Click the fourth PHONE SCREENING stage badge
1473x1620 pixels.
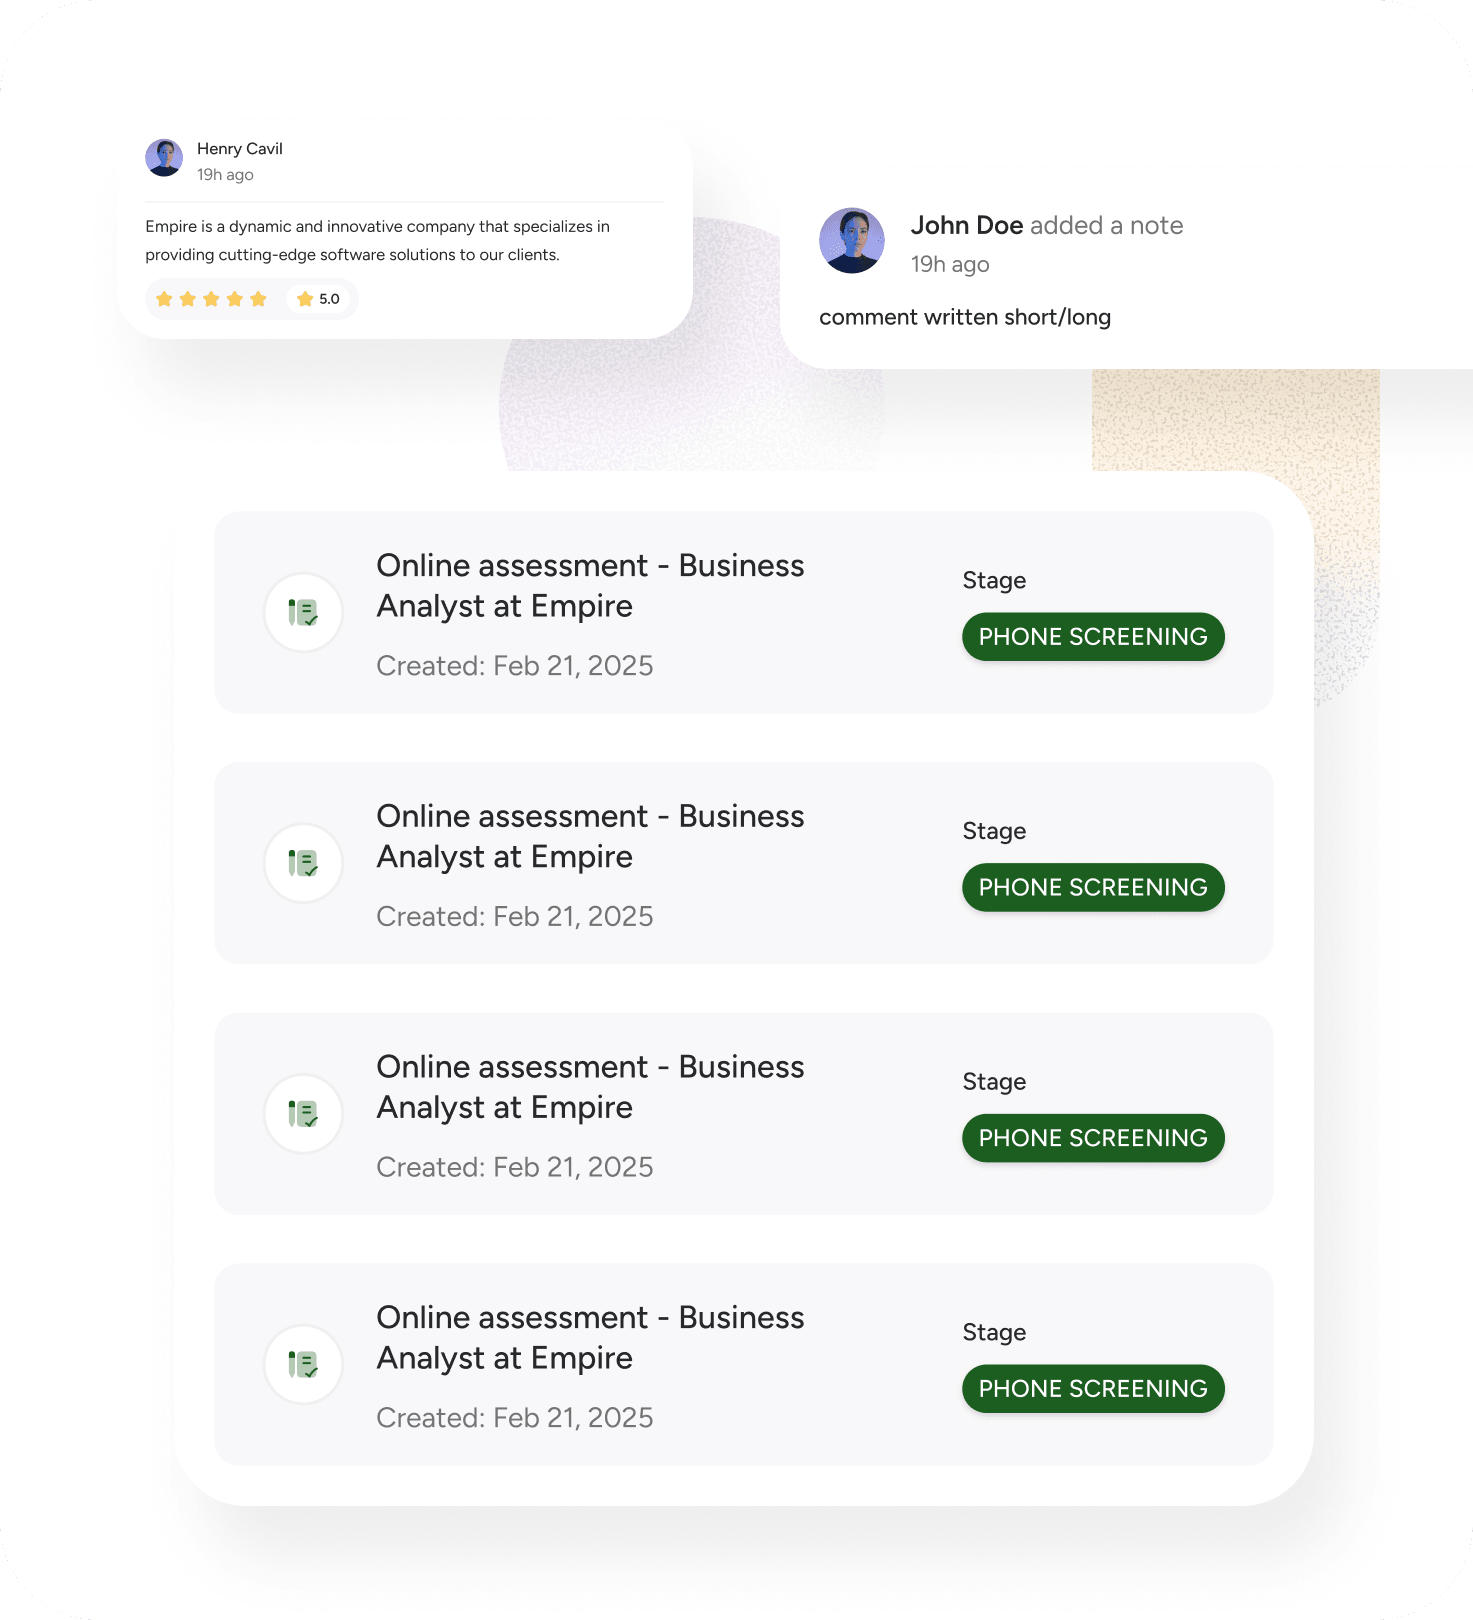[x=1093, y=1389]
